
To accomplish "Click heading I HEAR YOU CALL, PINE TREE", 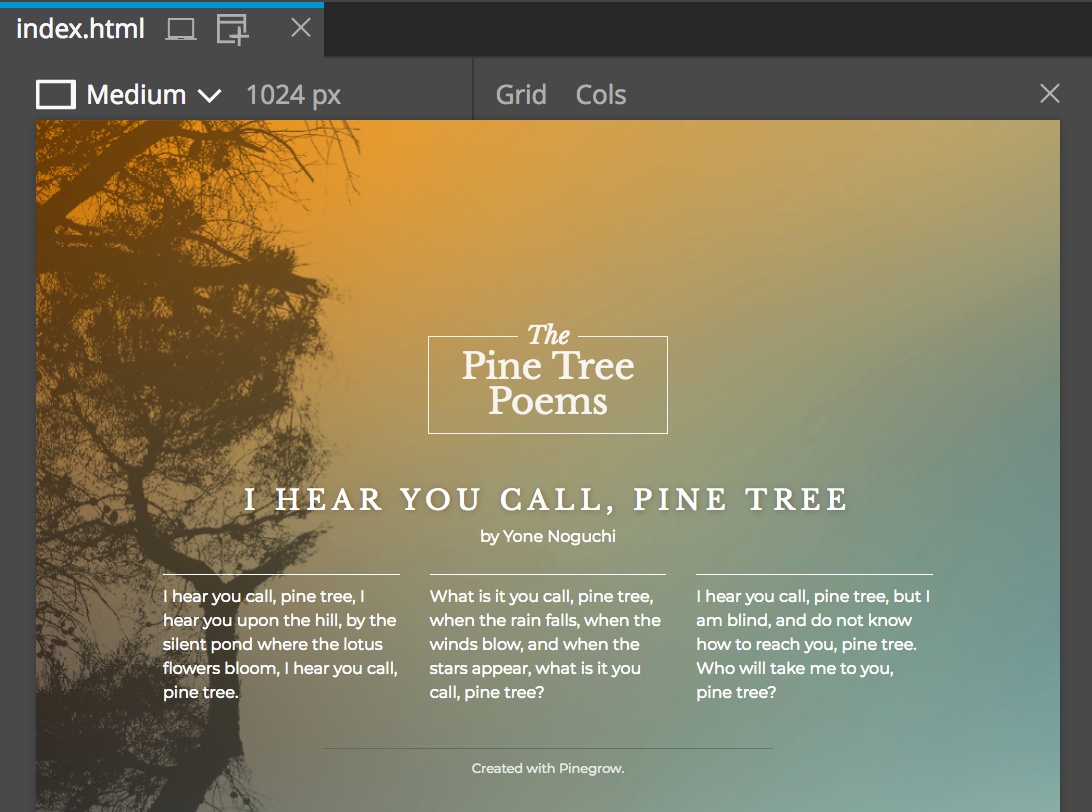I will (x=547, y=499).
